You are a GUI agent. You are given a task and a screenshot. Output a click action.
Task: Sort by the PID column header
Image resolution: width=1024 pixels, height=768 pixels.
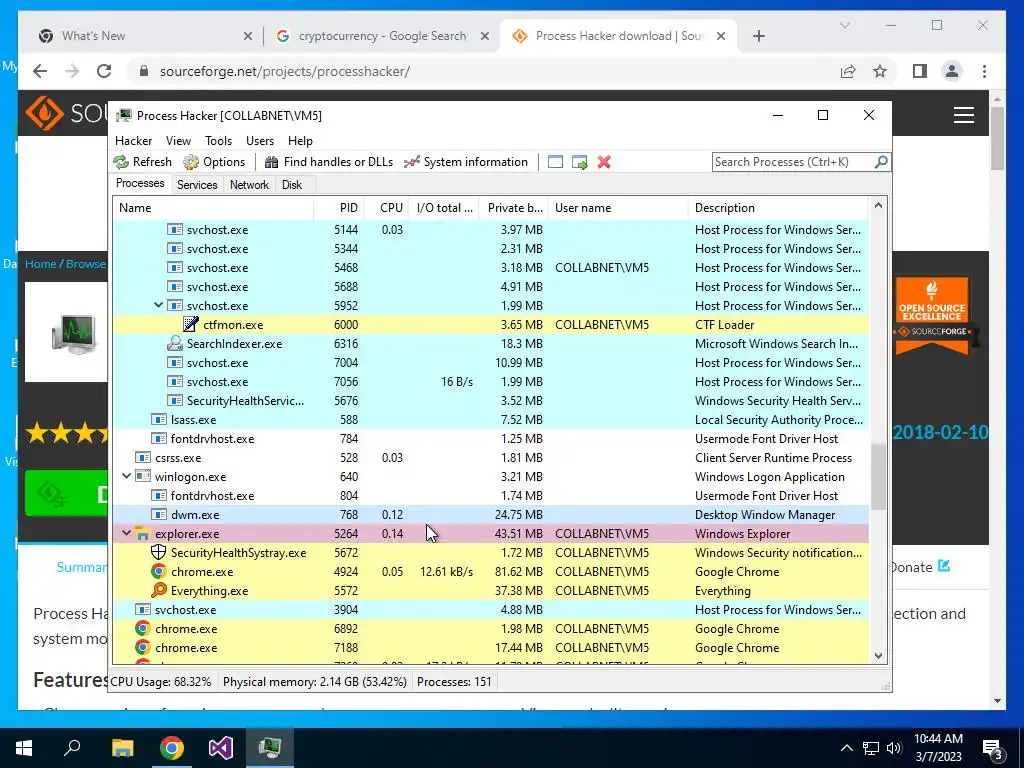[339, 208]
